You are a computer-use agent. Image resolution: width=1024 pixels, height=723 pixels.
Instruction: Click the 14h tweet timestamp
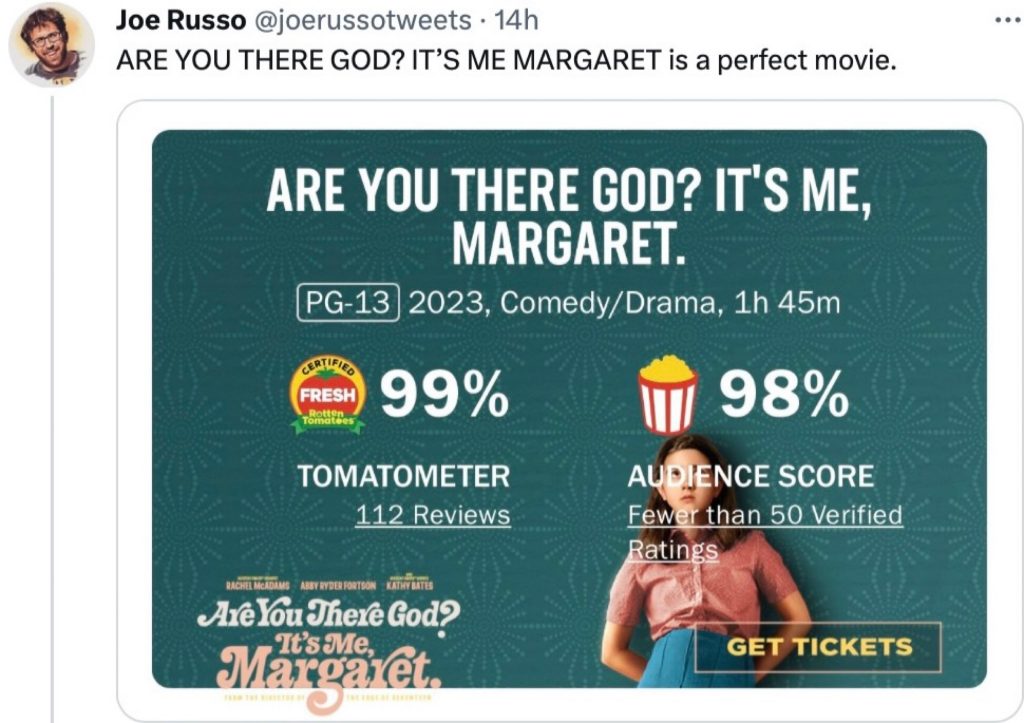coord(517,20)
